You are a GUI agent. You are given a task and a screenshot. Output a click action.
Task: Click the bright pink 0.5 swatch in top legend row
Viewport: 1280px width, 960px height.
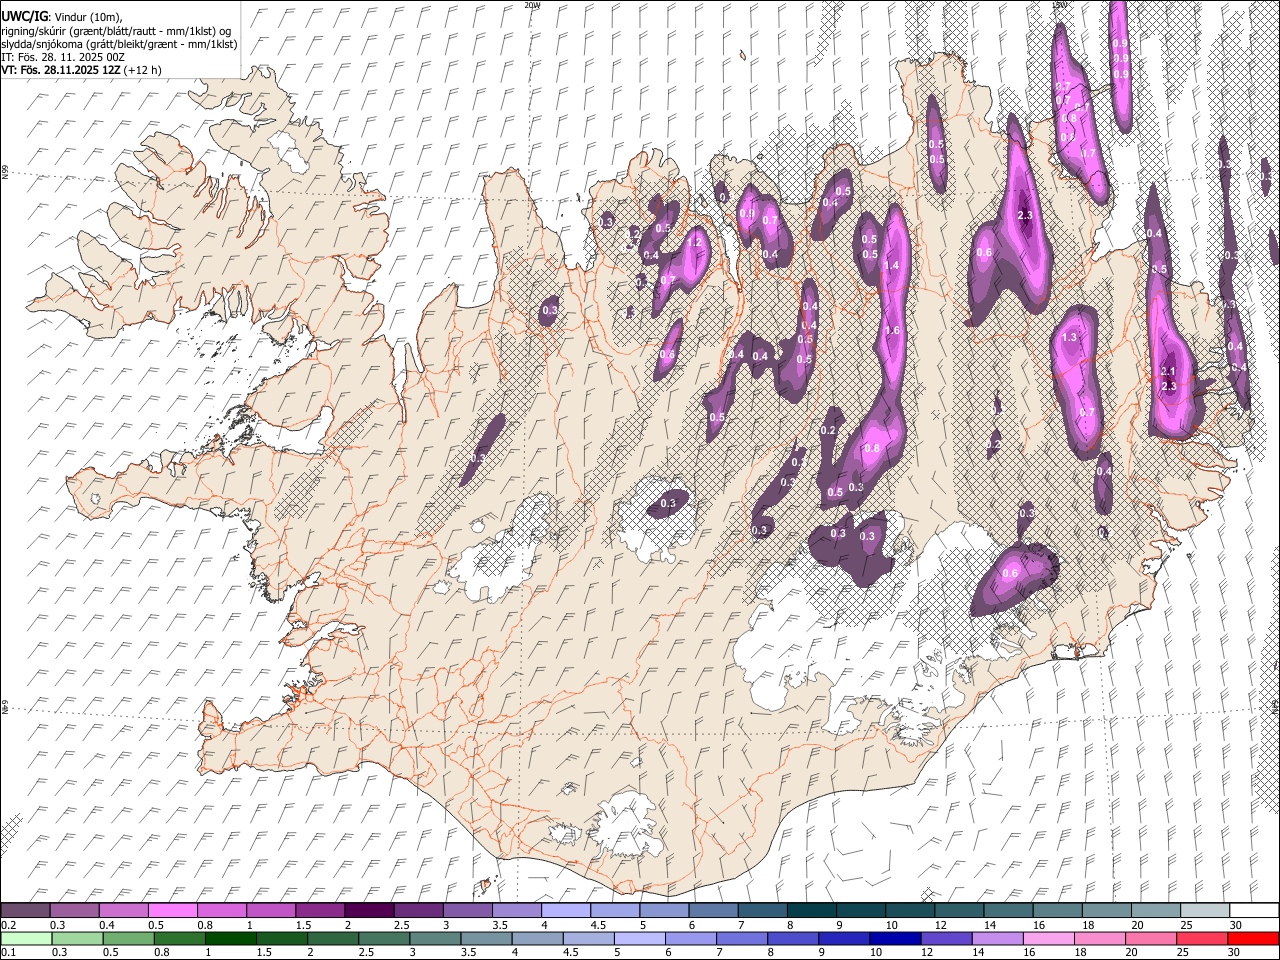point(172,910)
